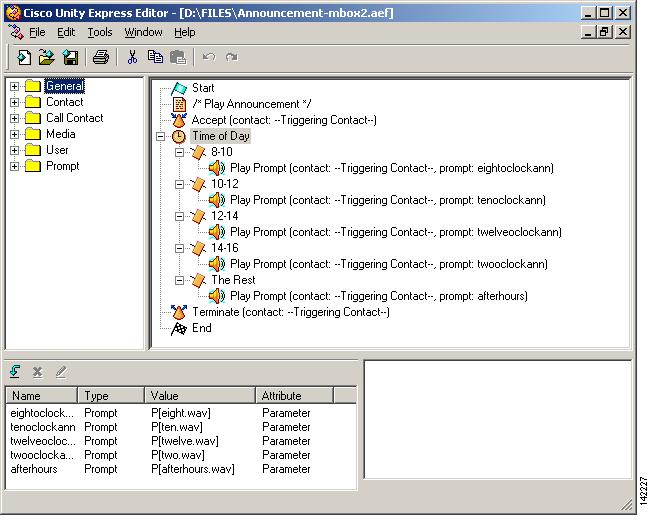Click the speaker icon for twooclockann prompt
The image size is (652, 521).
pyautogui.click(x=217, y=264)
